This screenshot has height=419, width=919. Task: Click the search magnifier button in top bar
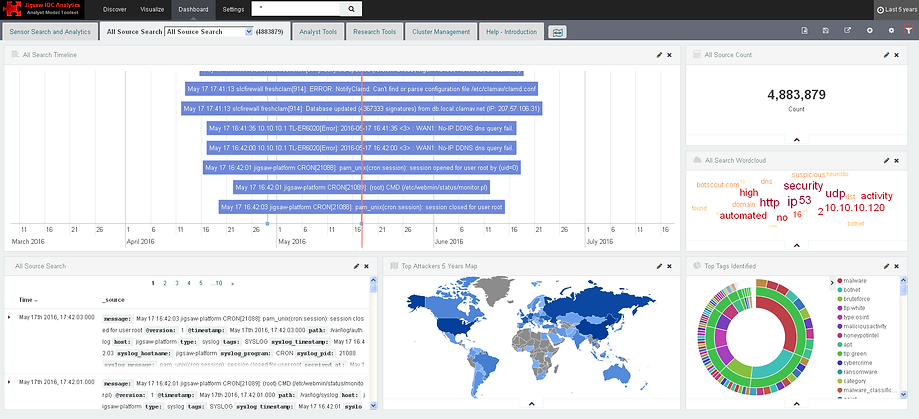pyautogui.click(x=351, y=9)
